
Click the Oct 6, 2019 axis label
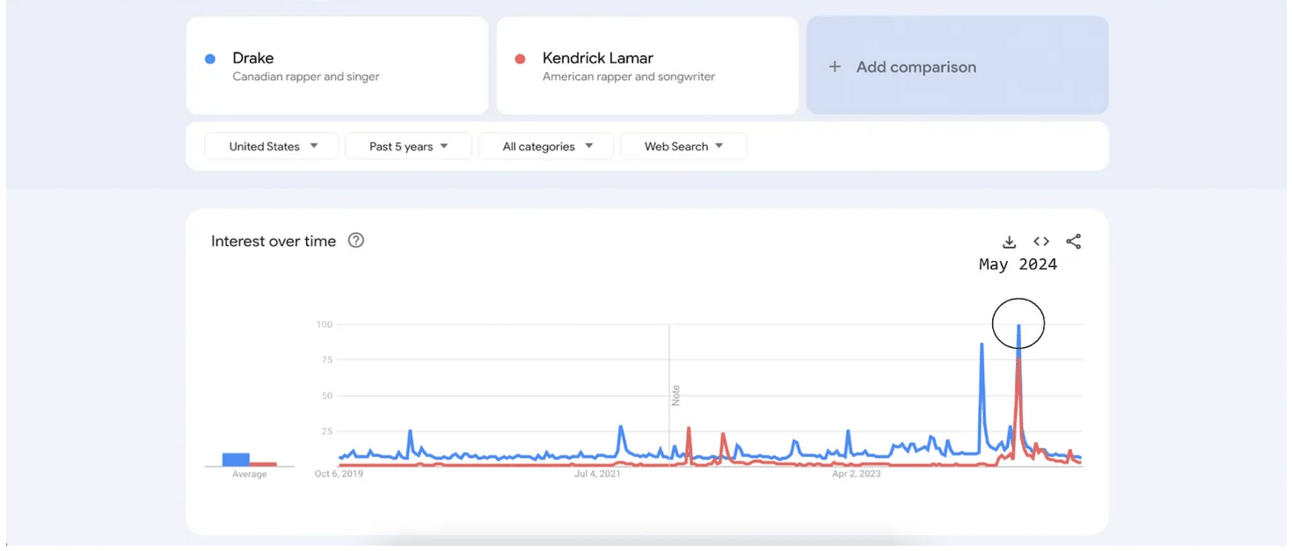click(x=339, y=474)
